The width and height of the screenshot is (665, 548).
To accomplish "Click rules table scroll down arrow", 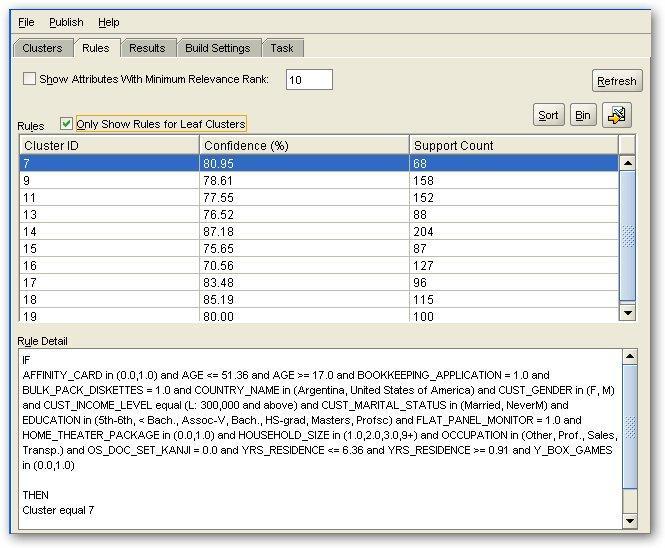I will click(628, 313).
